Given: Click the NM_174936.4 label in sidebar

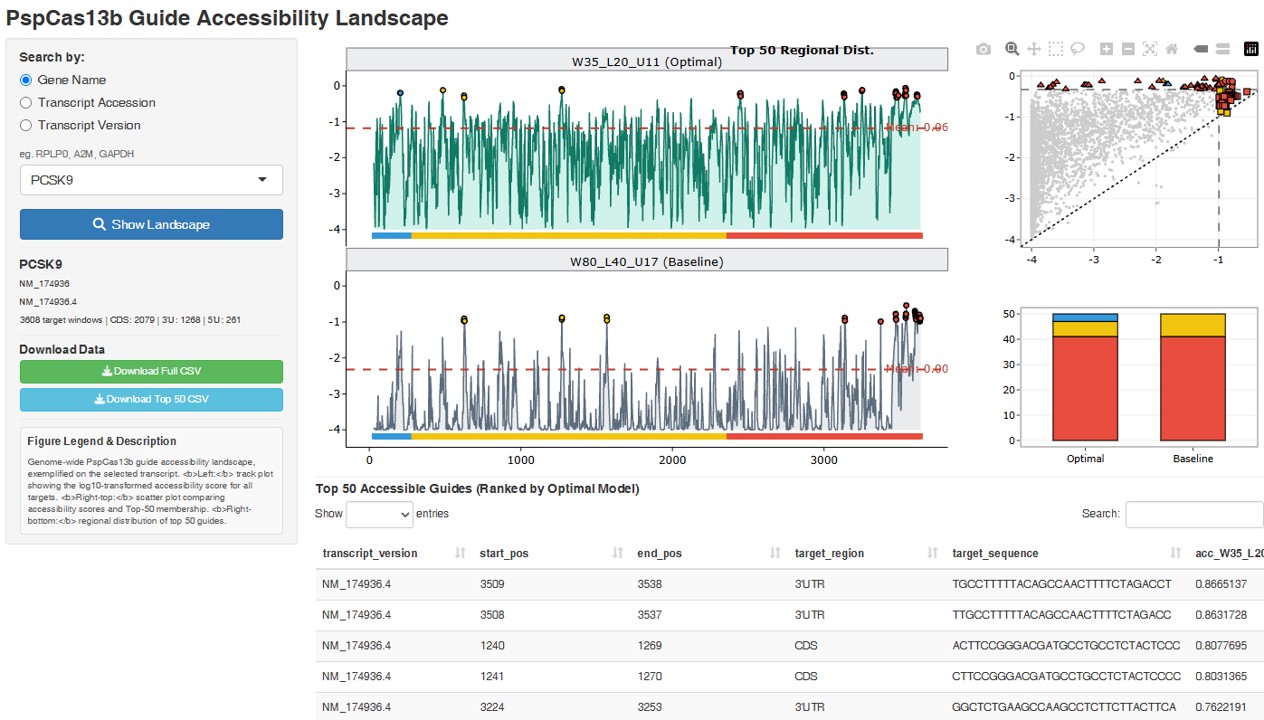Looking at the screenshot, I should pos(48,301).
